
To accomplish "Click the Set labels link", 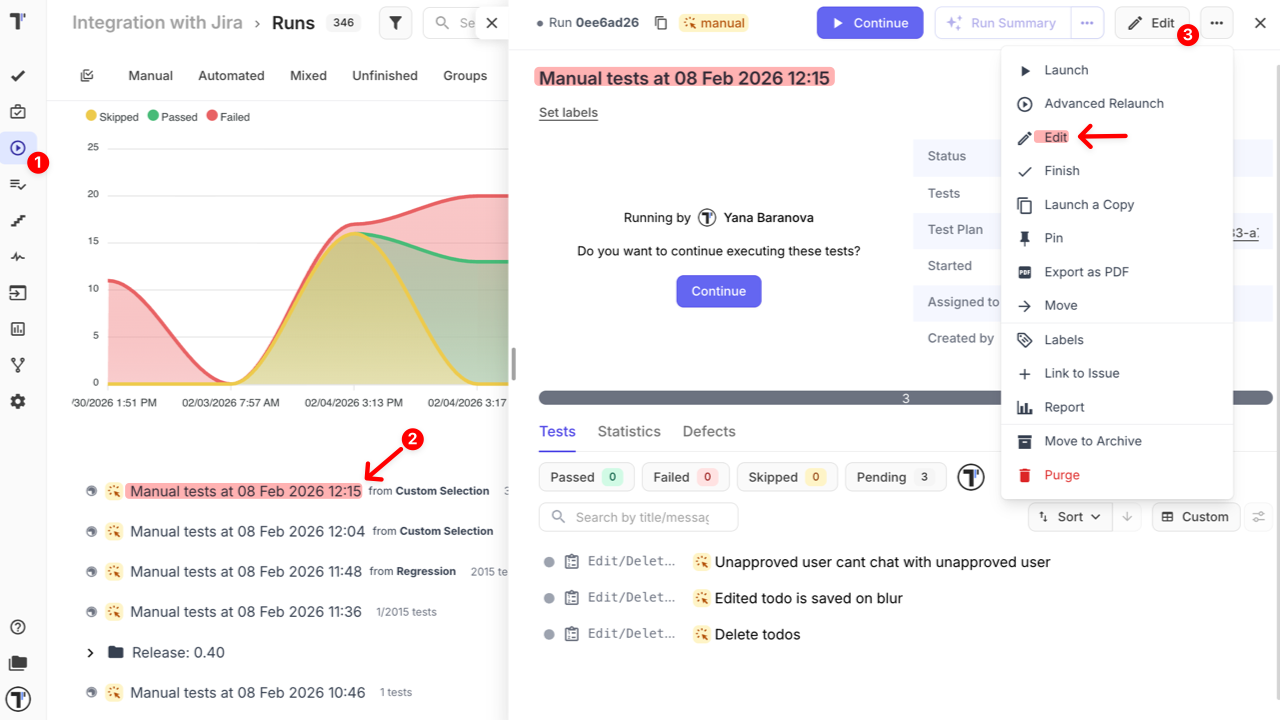I will (x=568, y=113).
